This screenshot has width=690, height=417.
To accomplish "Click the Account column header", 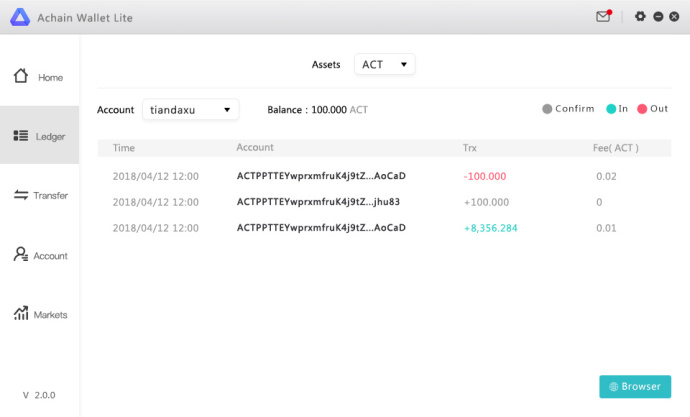I will pos(255,147).
